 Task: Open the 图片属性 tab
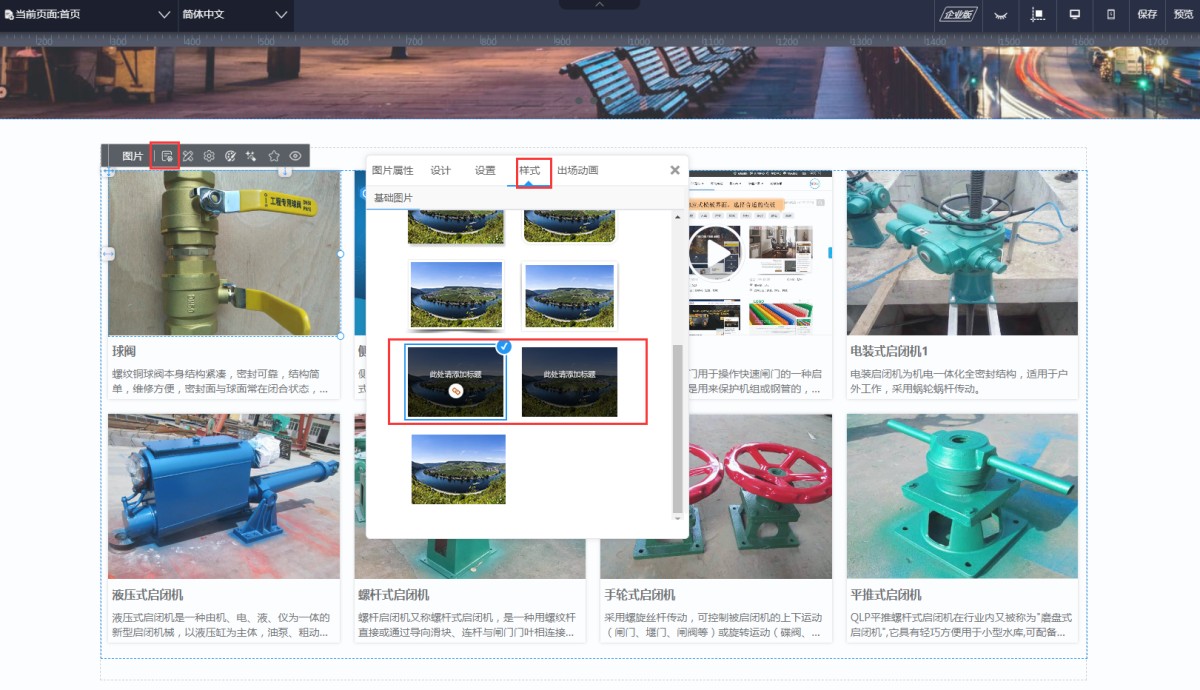(392, 170)
